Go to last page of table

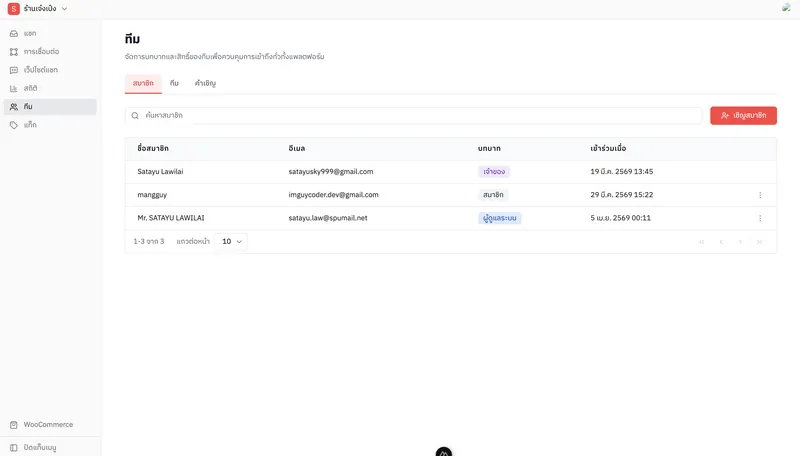(760, 242)
